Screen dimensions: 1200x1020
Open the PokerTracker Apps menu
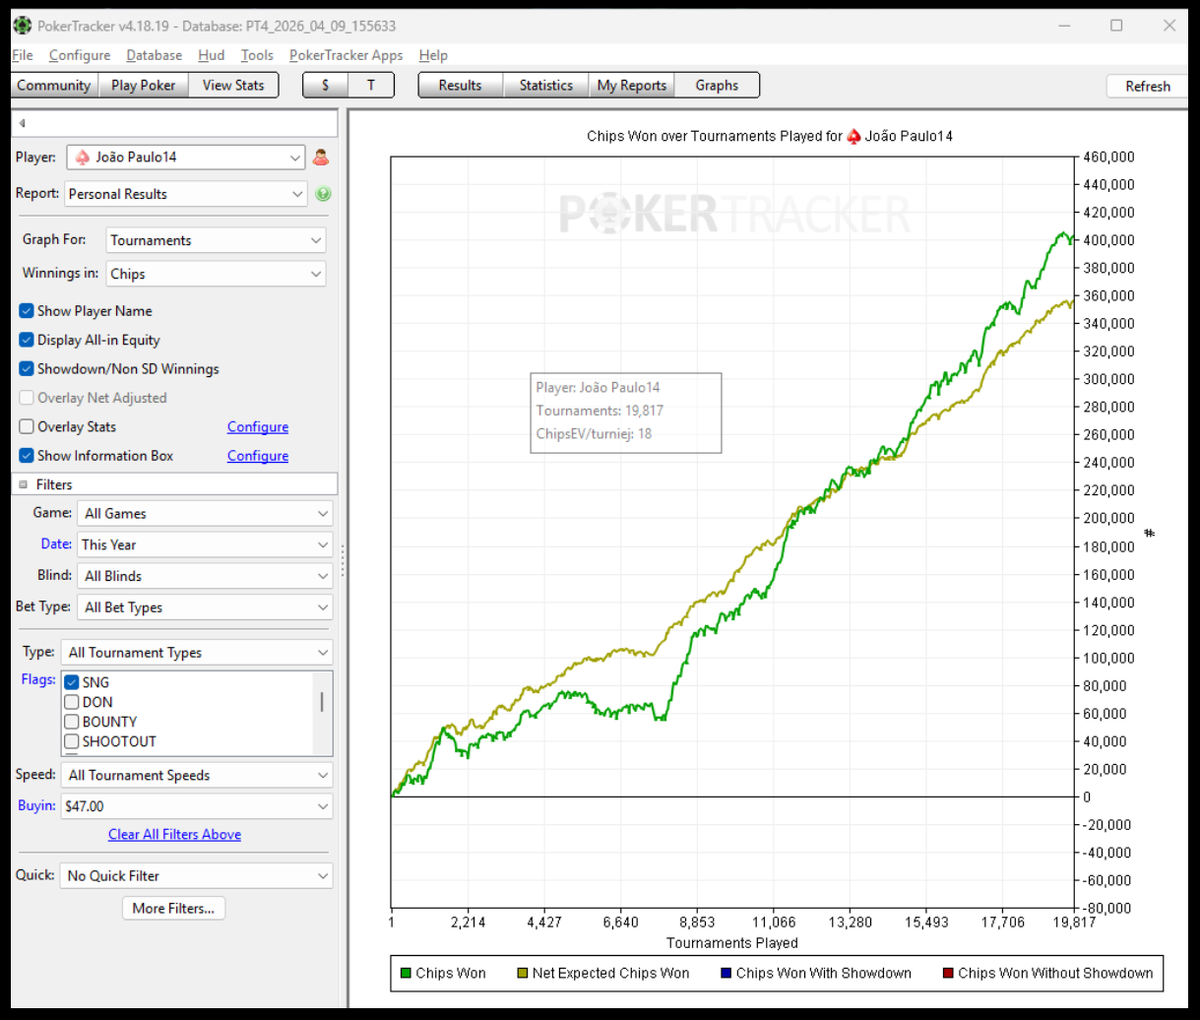pos(346,55)
